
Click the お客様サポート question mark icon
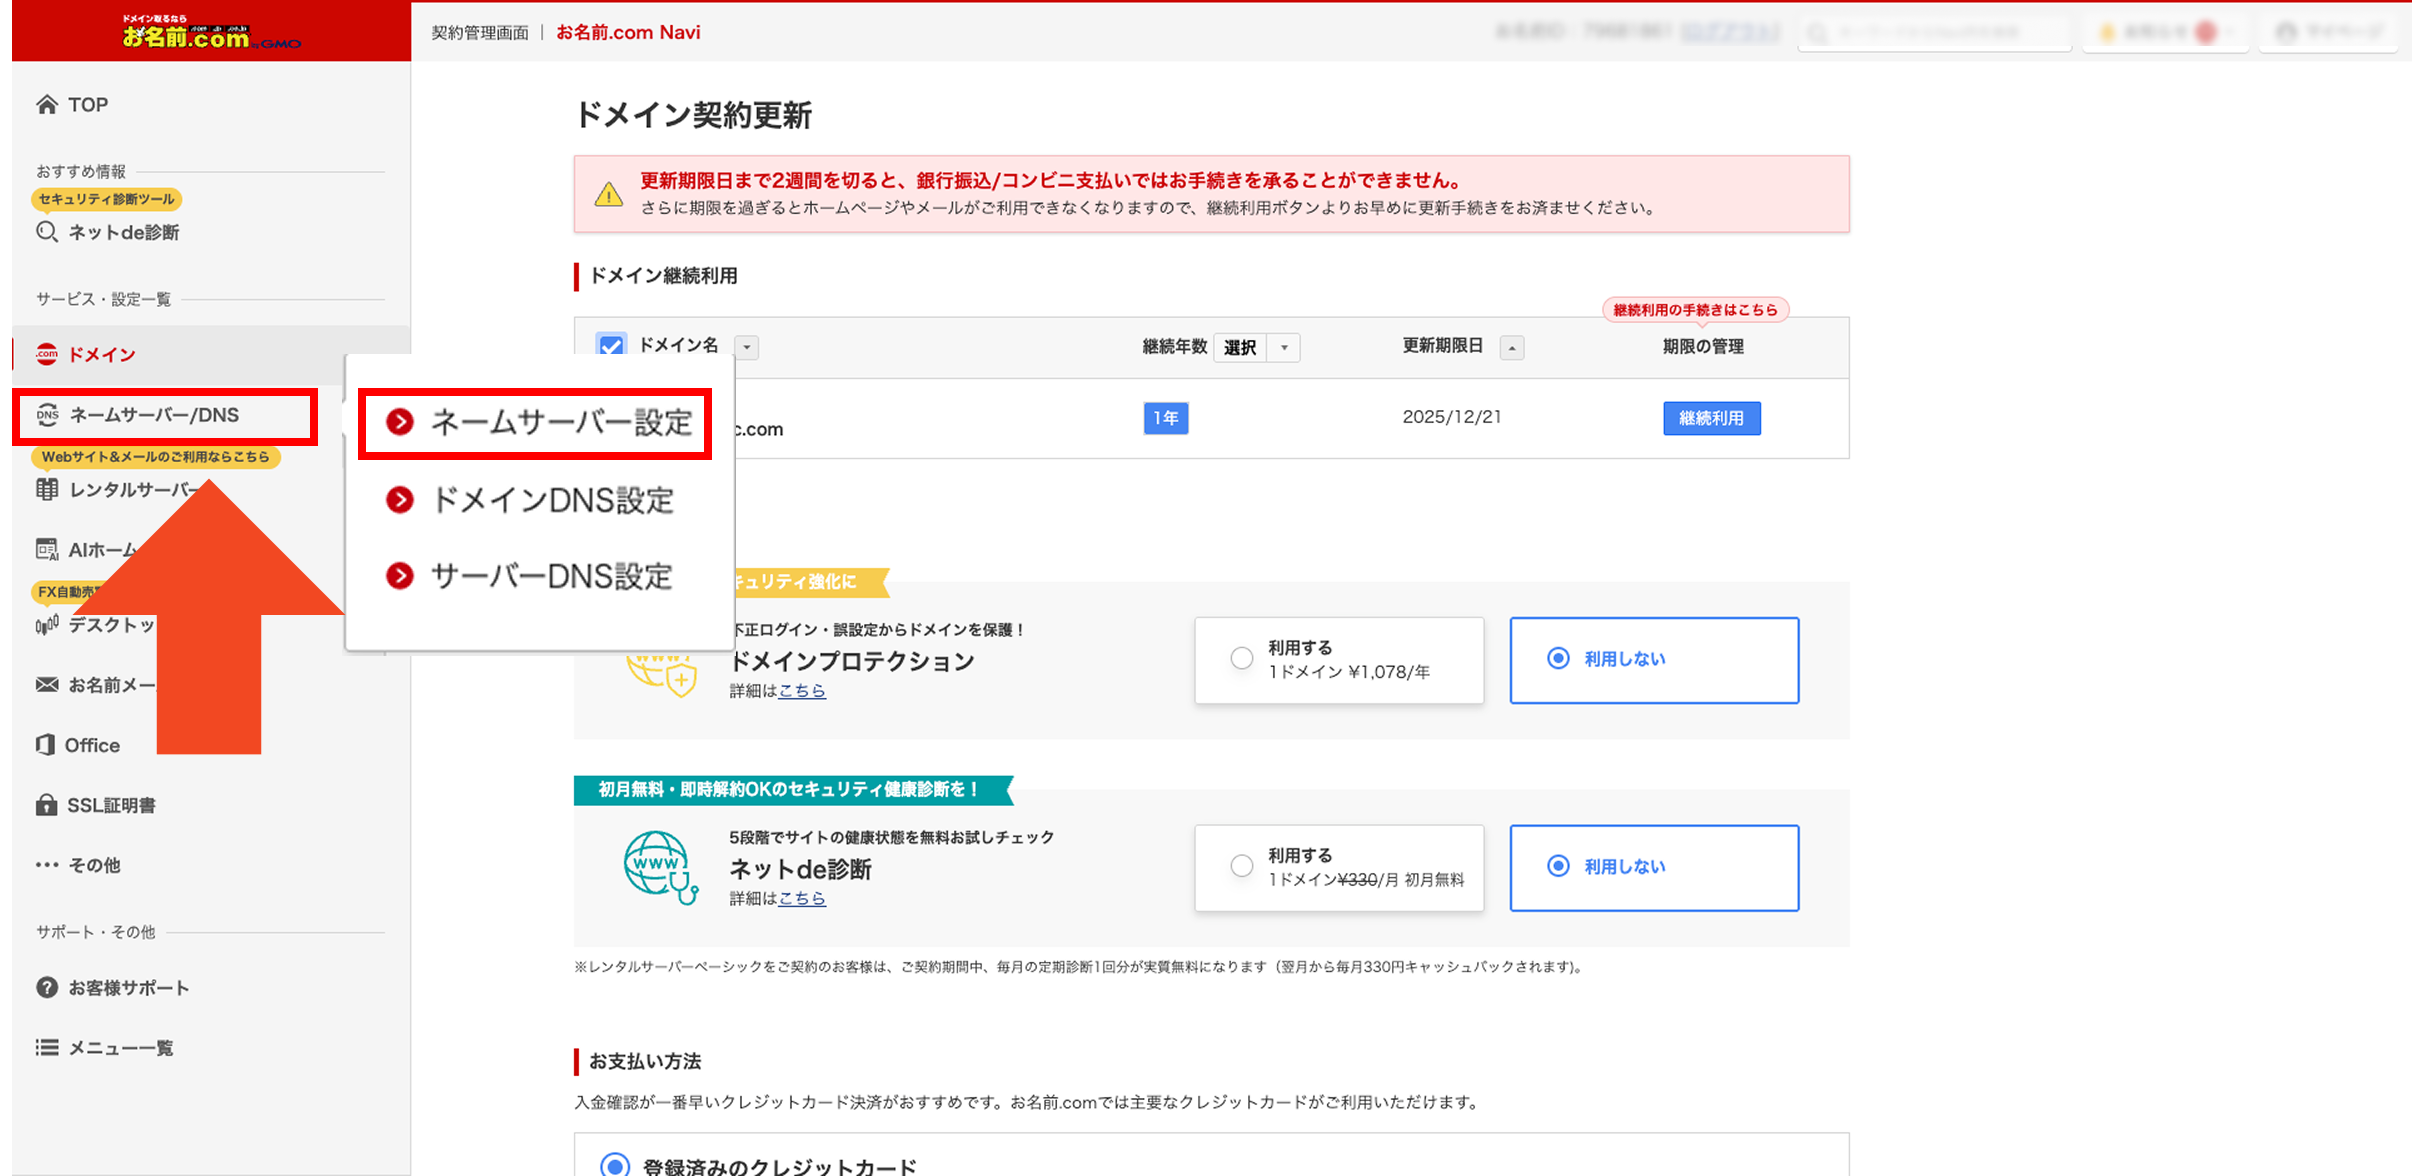click(47, 988)
